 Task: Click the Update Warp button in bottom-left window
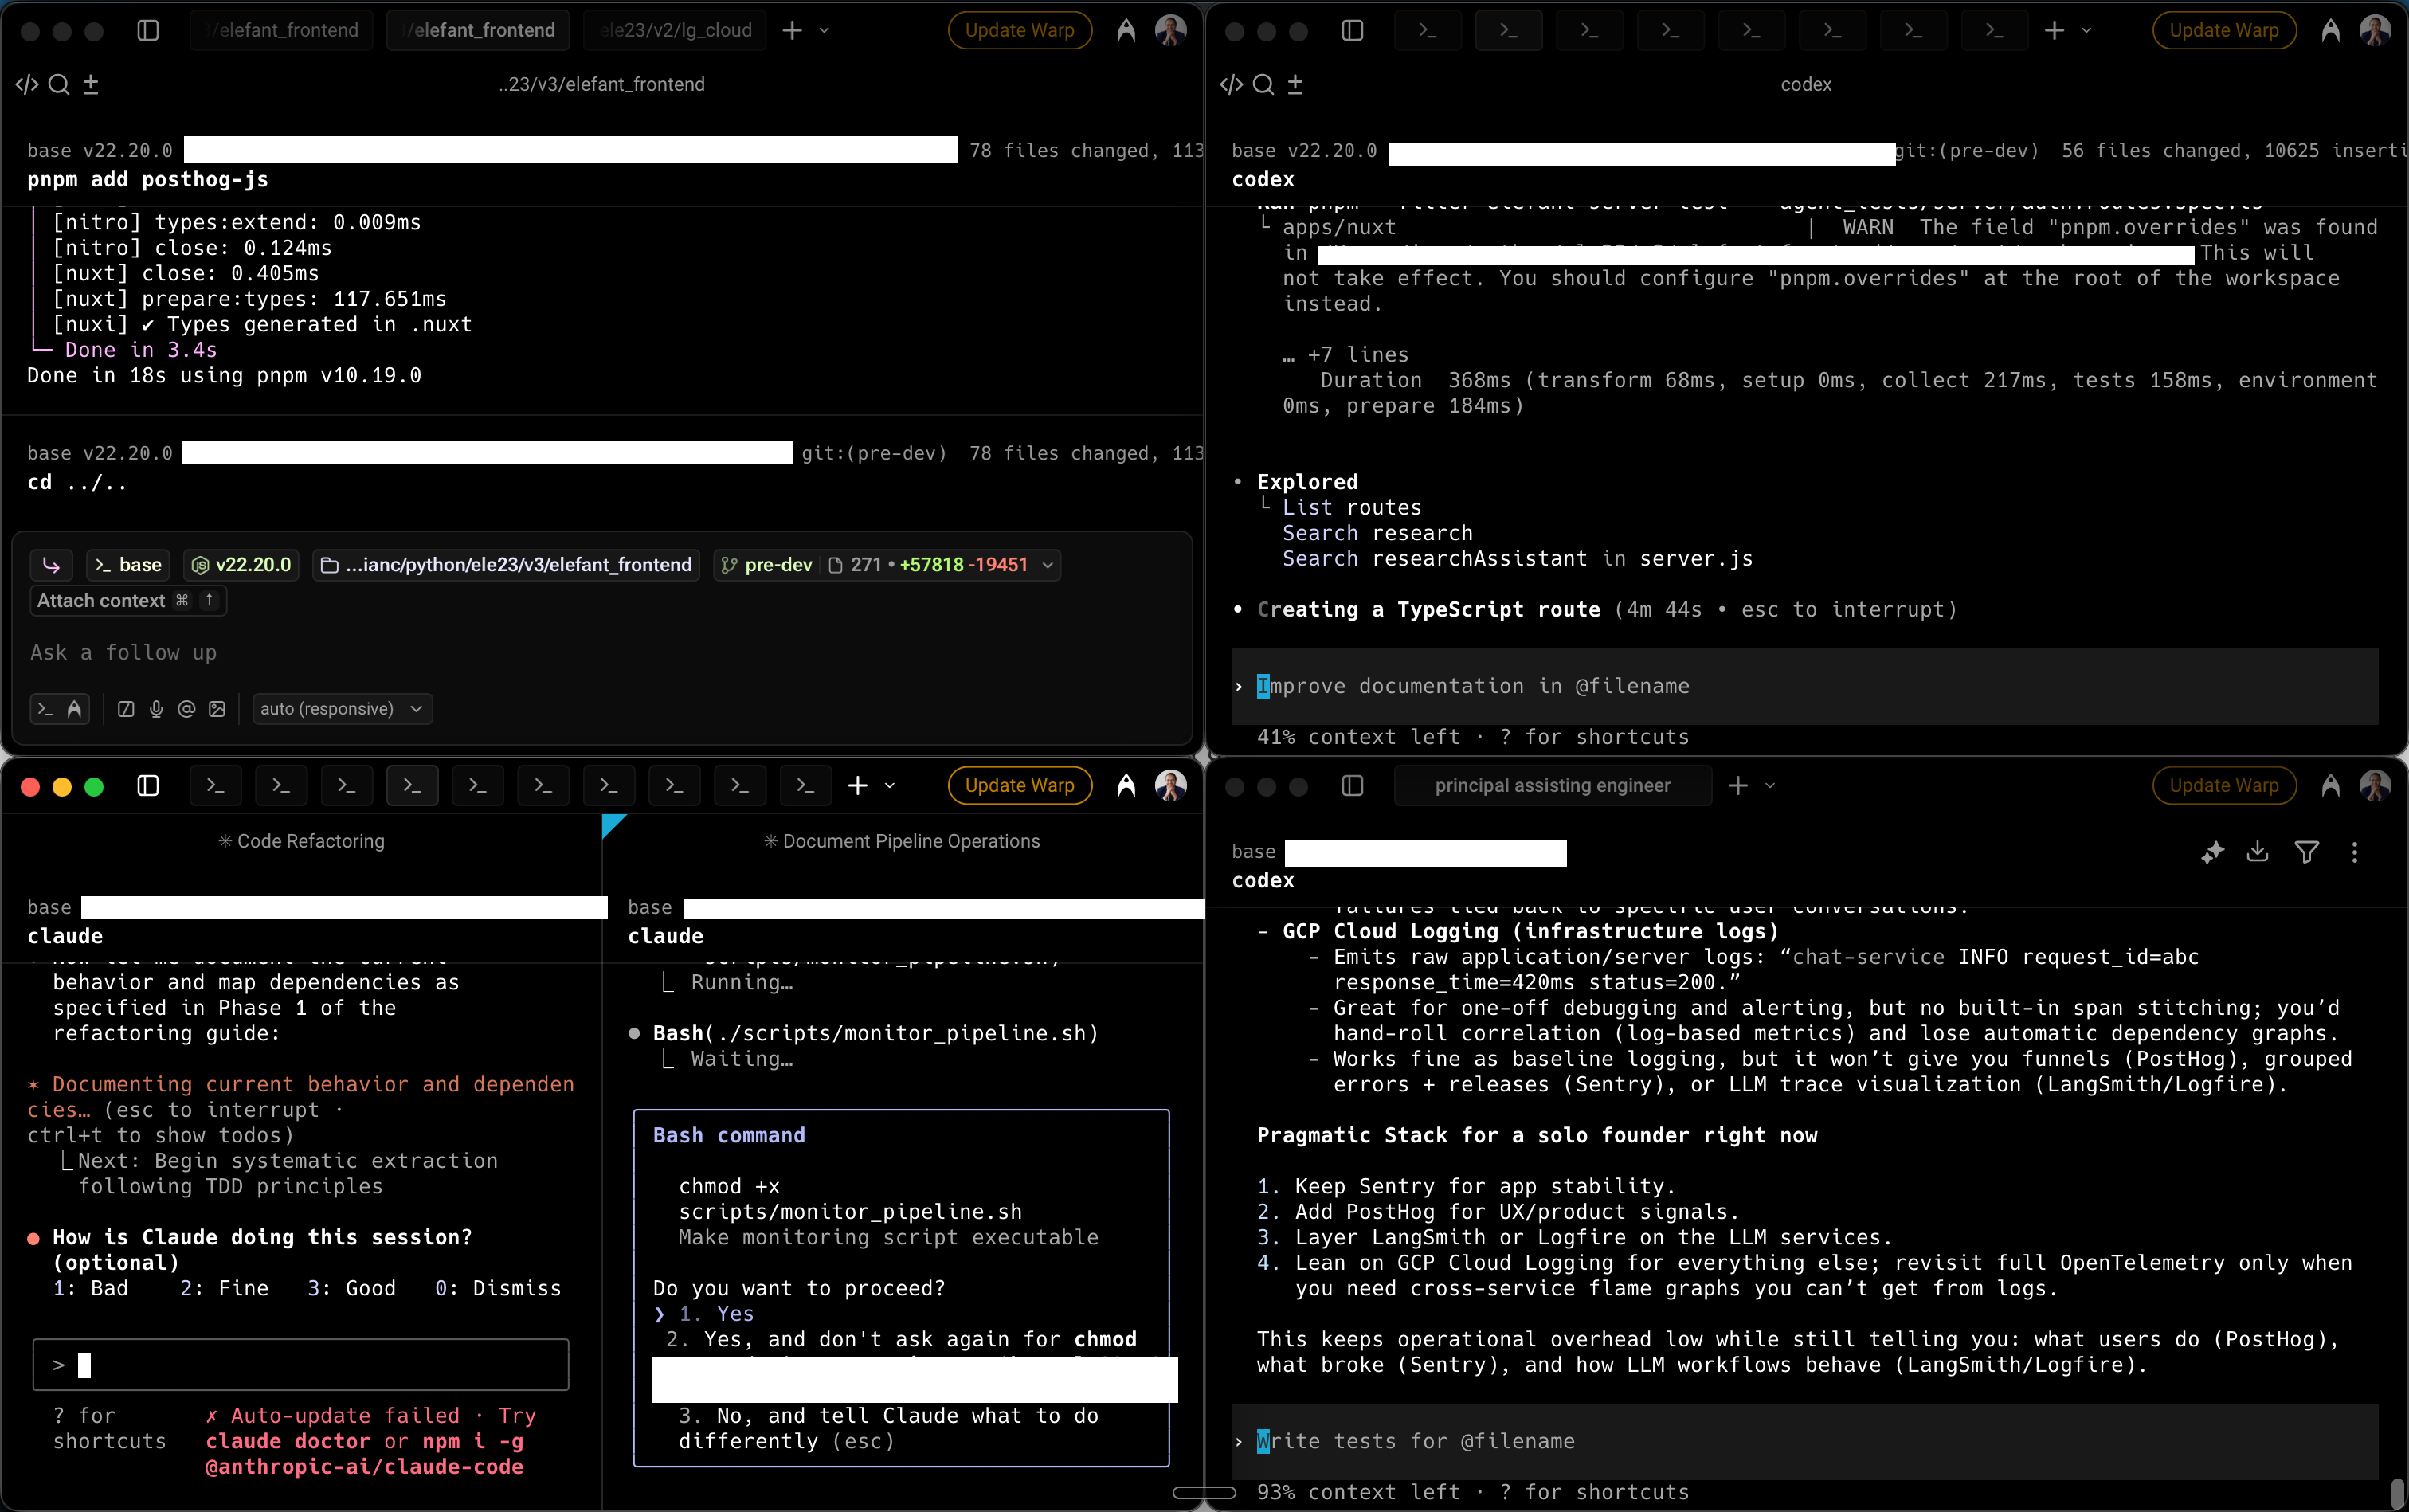[x=1019, y=786]
